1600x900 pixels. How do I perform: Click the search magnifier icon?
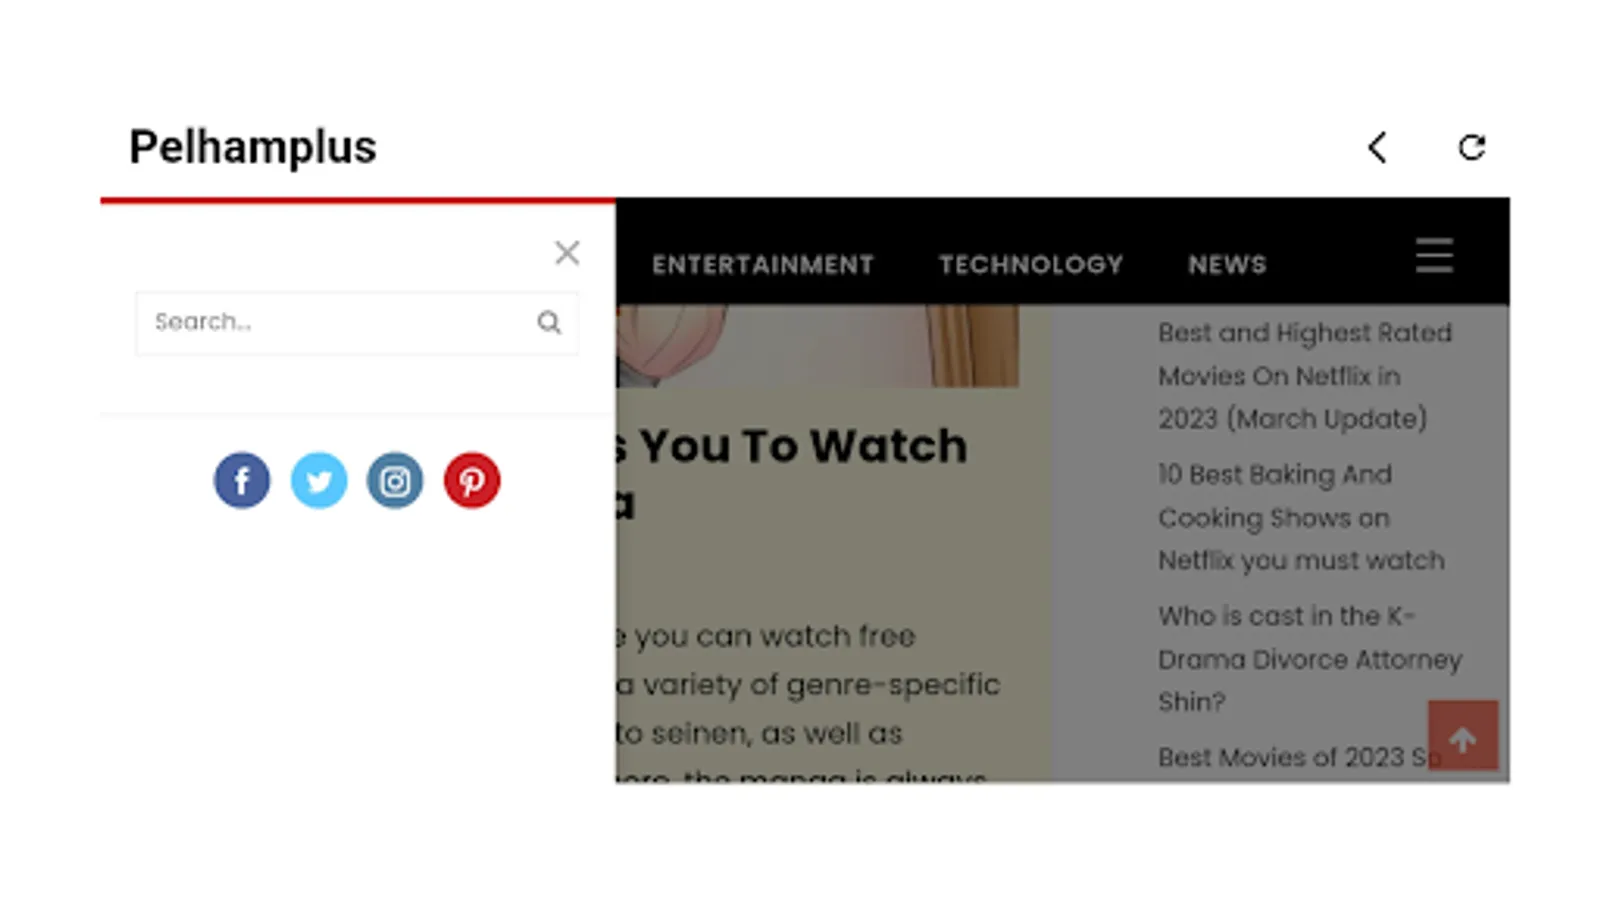click(549, 322)
